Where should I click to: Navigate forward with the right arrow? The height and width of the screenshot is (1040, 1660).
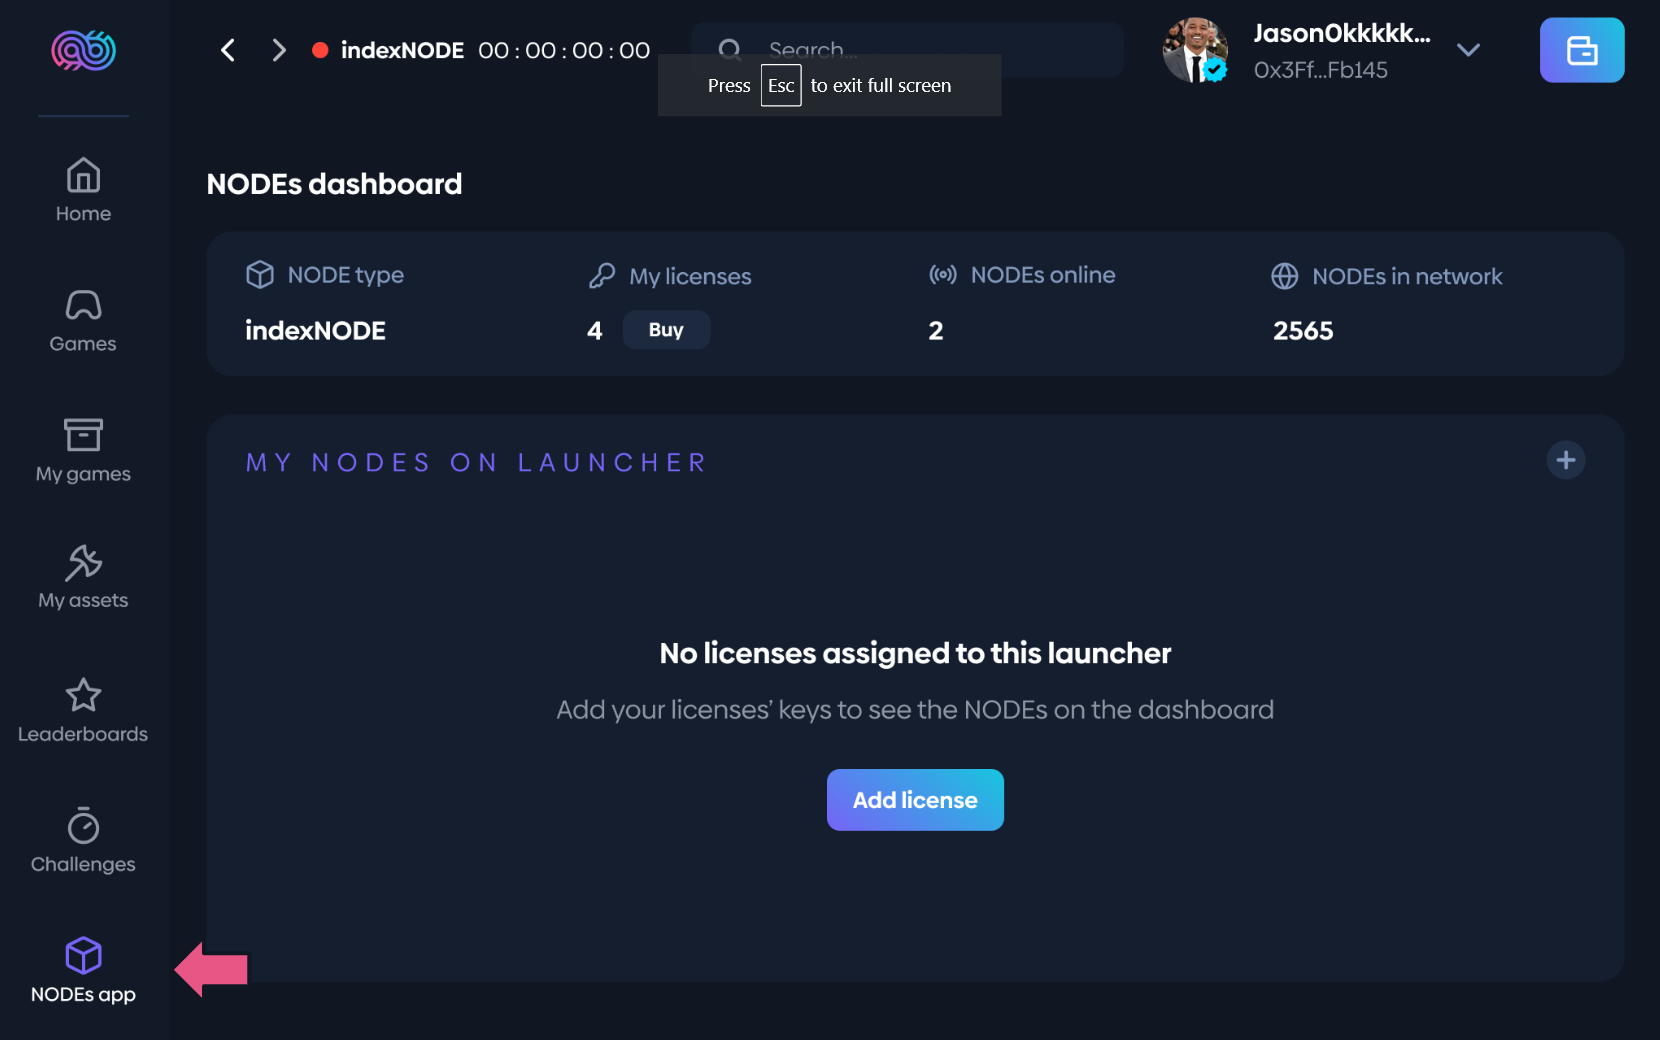tap(279, 50)
